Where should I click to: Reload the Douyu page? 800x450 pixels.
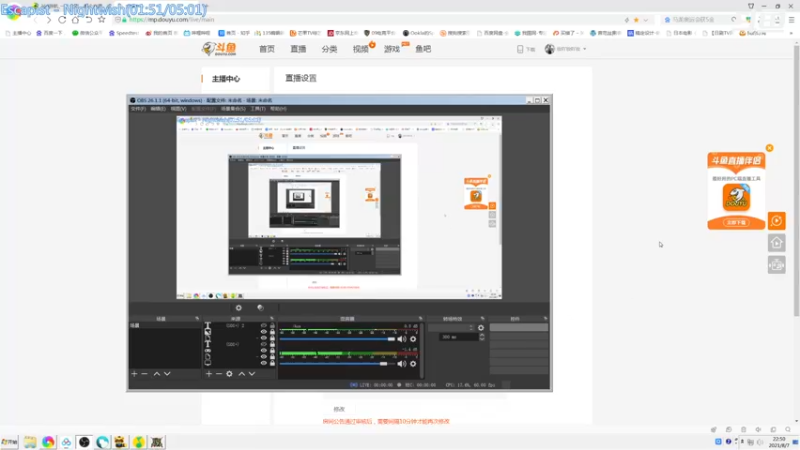click(x=62, y=20)
